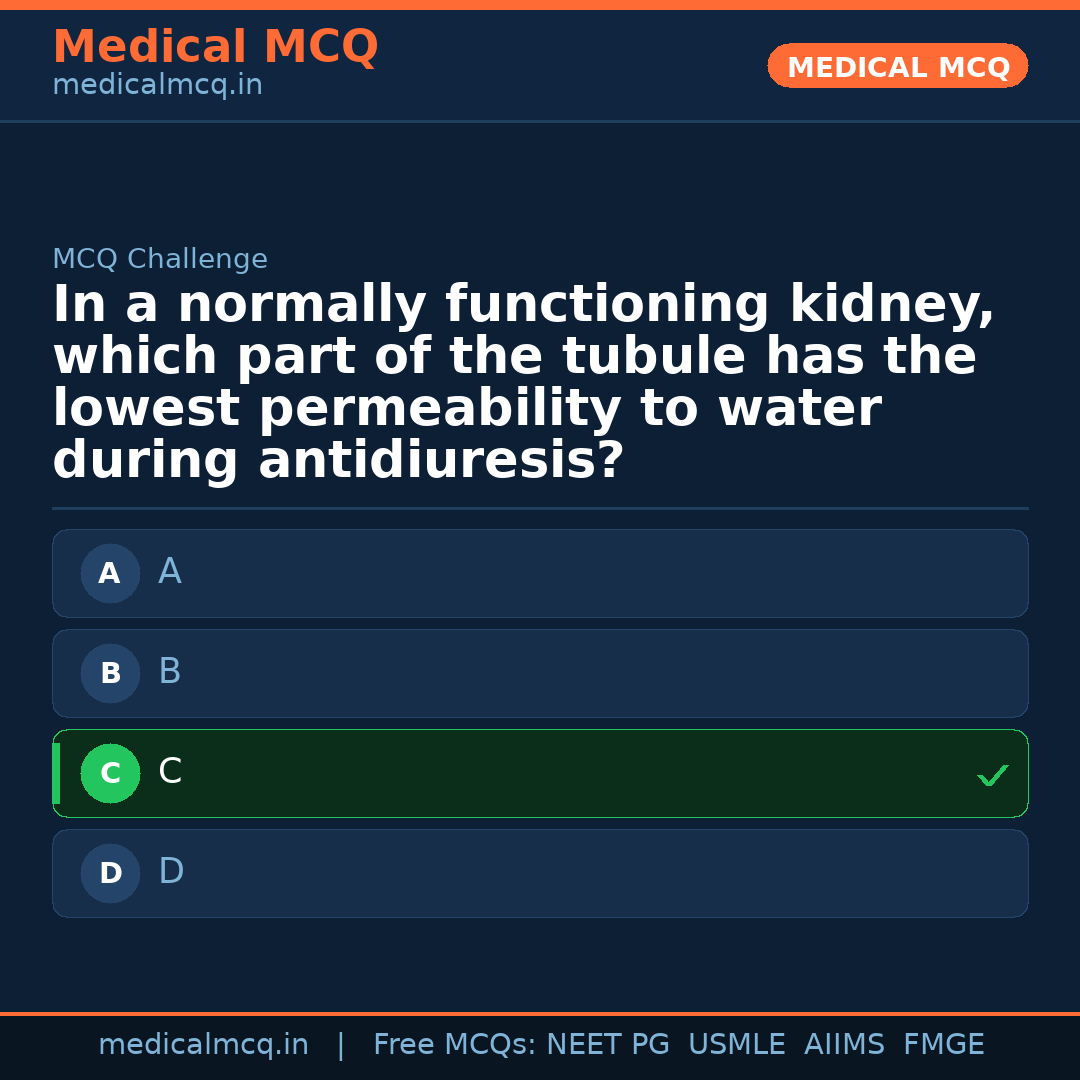Screen dimensions: 1080x1080
Task: Open medicalmcq.in link under the header title
Action: (157, 86)
